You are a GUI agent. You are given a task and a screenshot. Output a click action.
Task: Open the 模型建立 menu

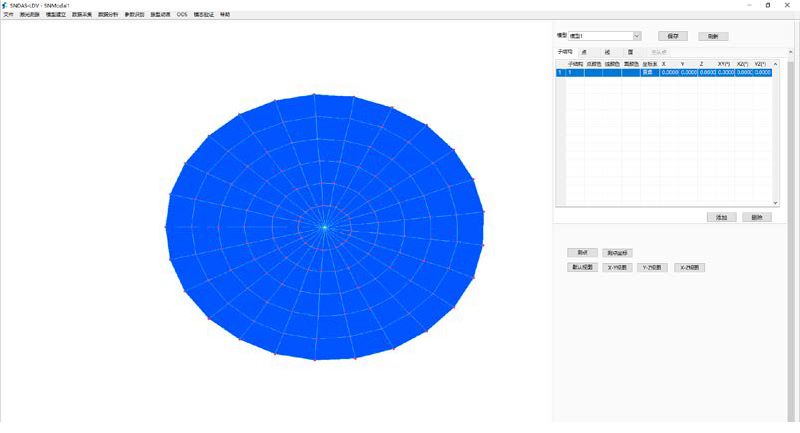pyautogui.click(x=57, y=15)
